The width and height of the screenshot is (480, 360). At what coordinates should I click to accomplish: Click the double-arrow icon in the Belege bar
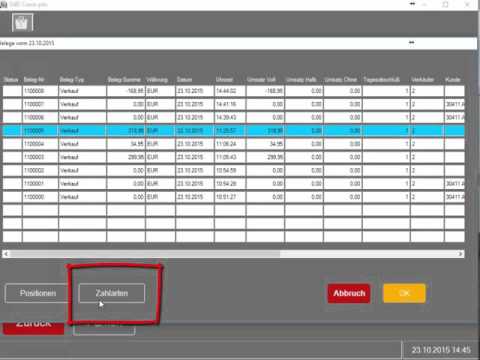point(412,43)
